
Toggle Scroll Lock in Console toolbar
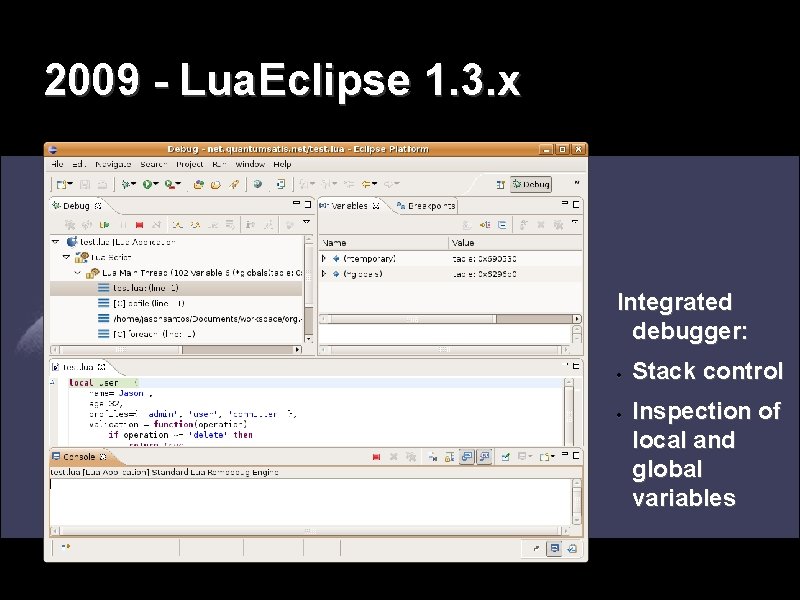coord(449,457)
